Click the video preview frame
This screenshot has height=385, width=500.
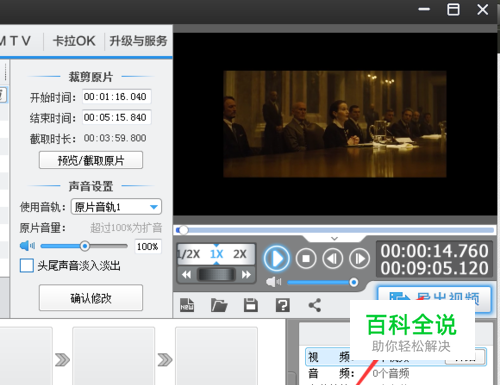pyautogui.click(x=335, y=124)
